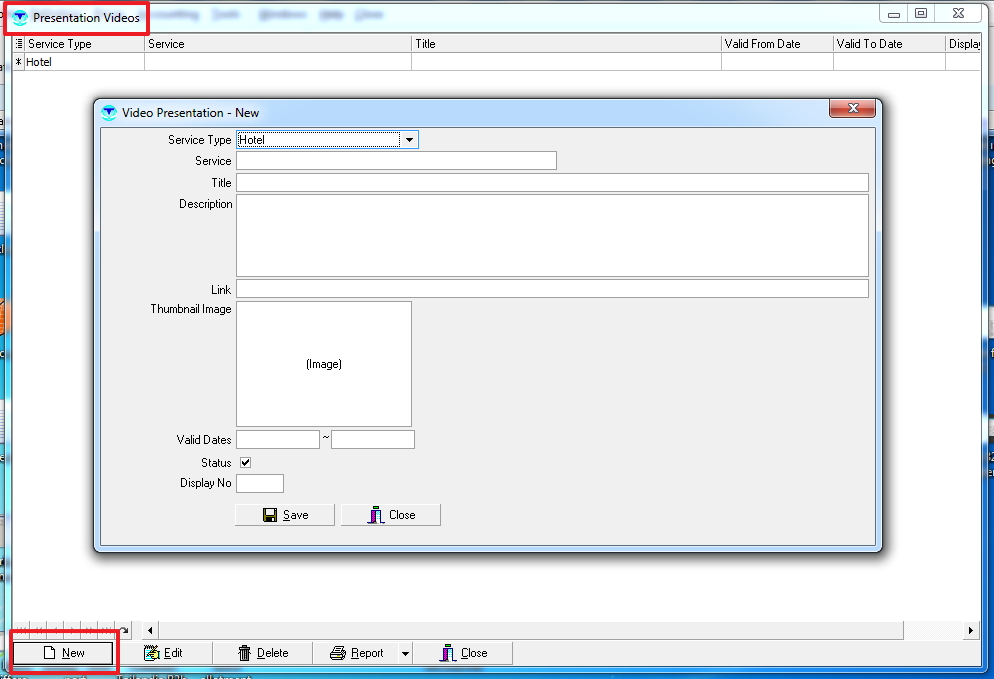Focus the Link input field
This screenshot has width=994, height=679.
pyautogui.click(x=552, y=289)
